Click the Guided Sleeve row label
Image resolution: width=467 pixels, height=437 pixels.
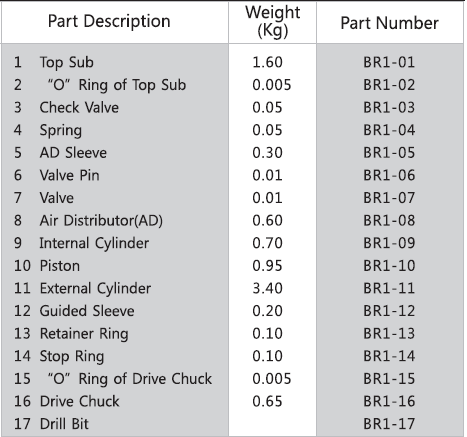coord(87,311)
